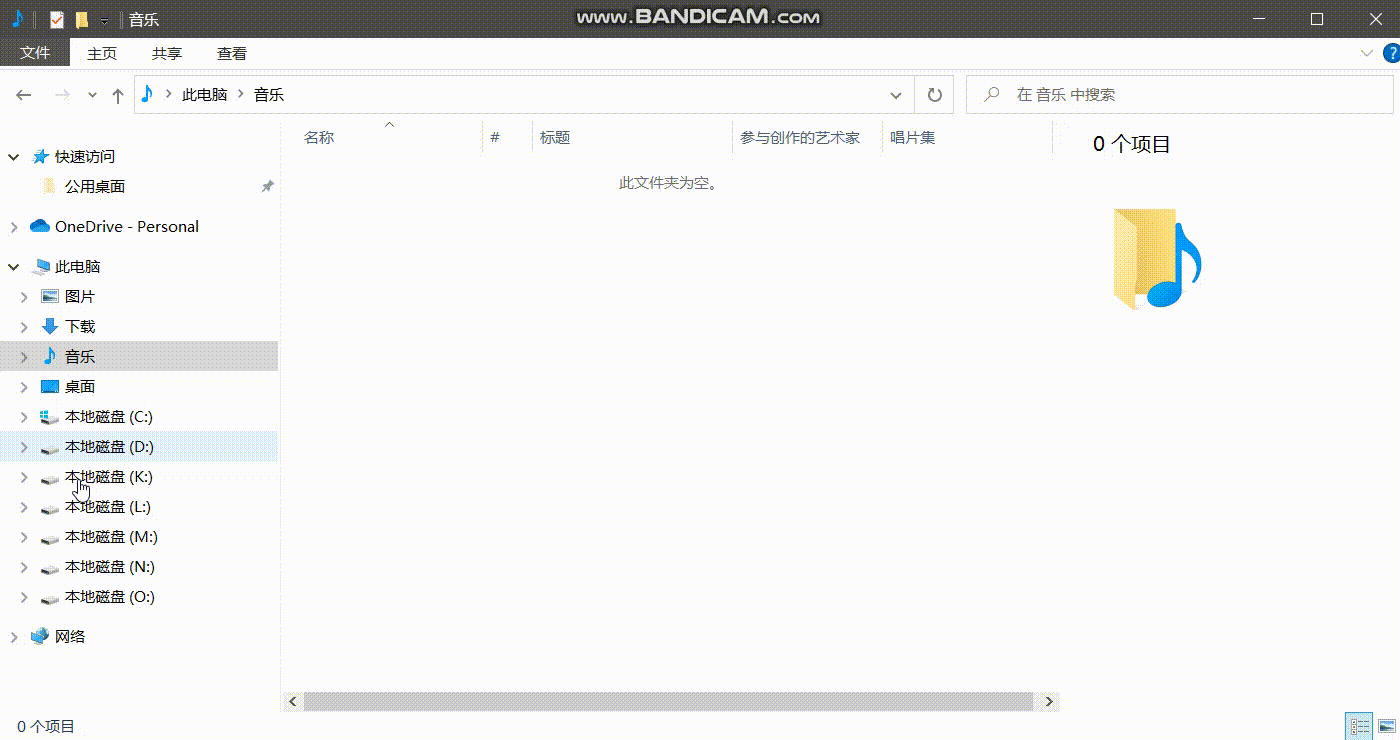
Task: Switch to the 查看 ribbon tab
Action: 232,53
